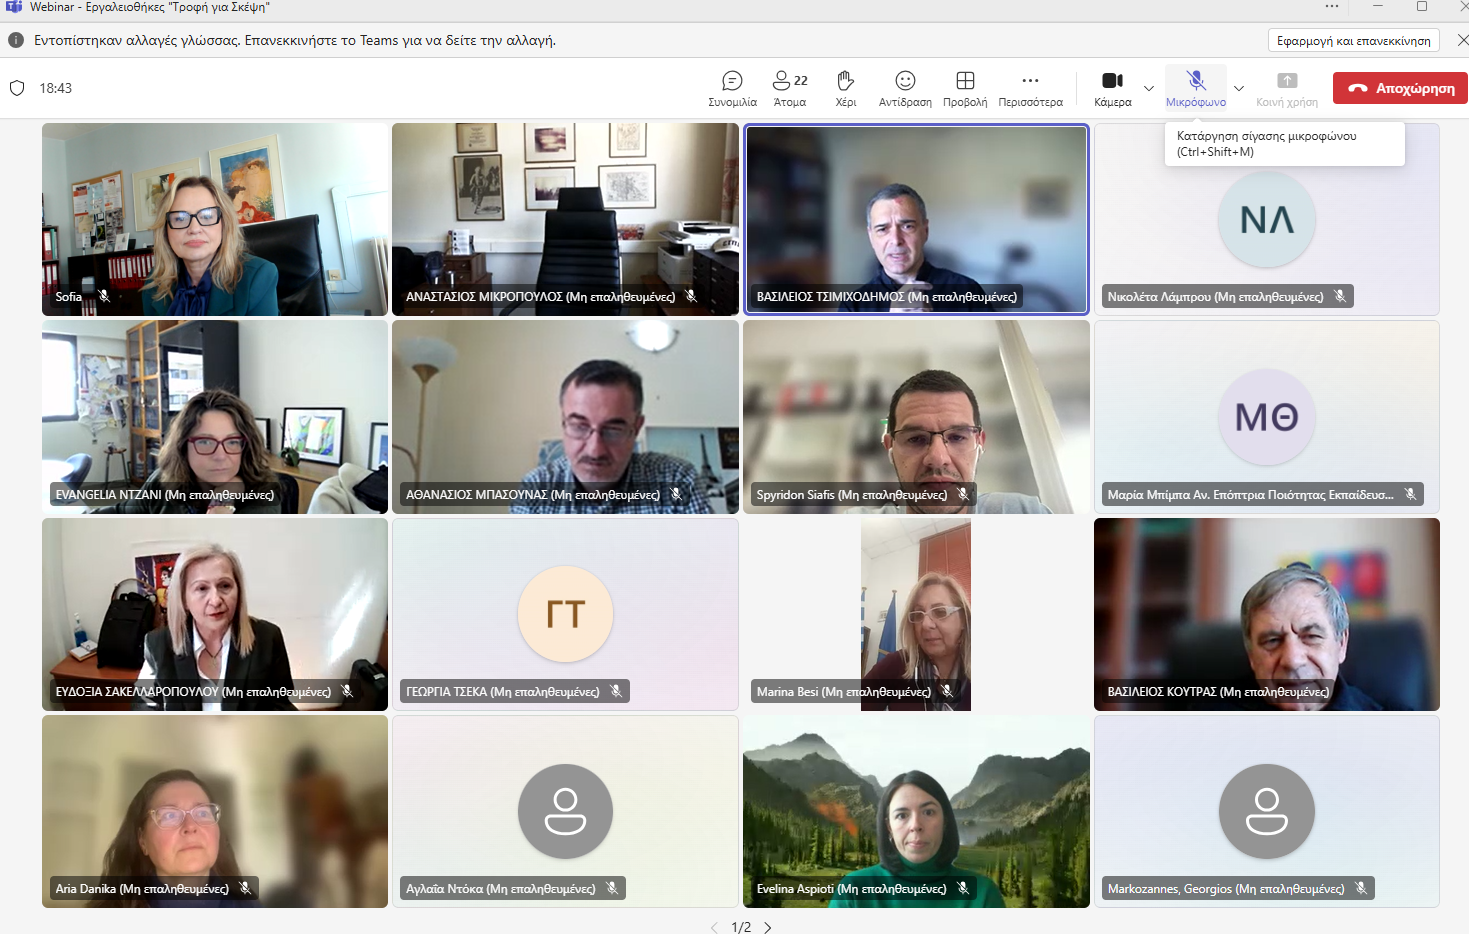Image resolution: width=1469 pixels, height=934 pixels.
Task: Expand the microphone options dropdown arrow
Action: 1239,88
